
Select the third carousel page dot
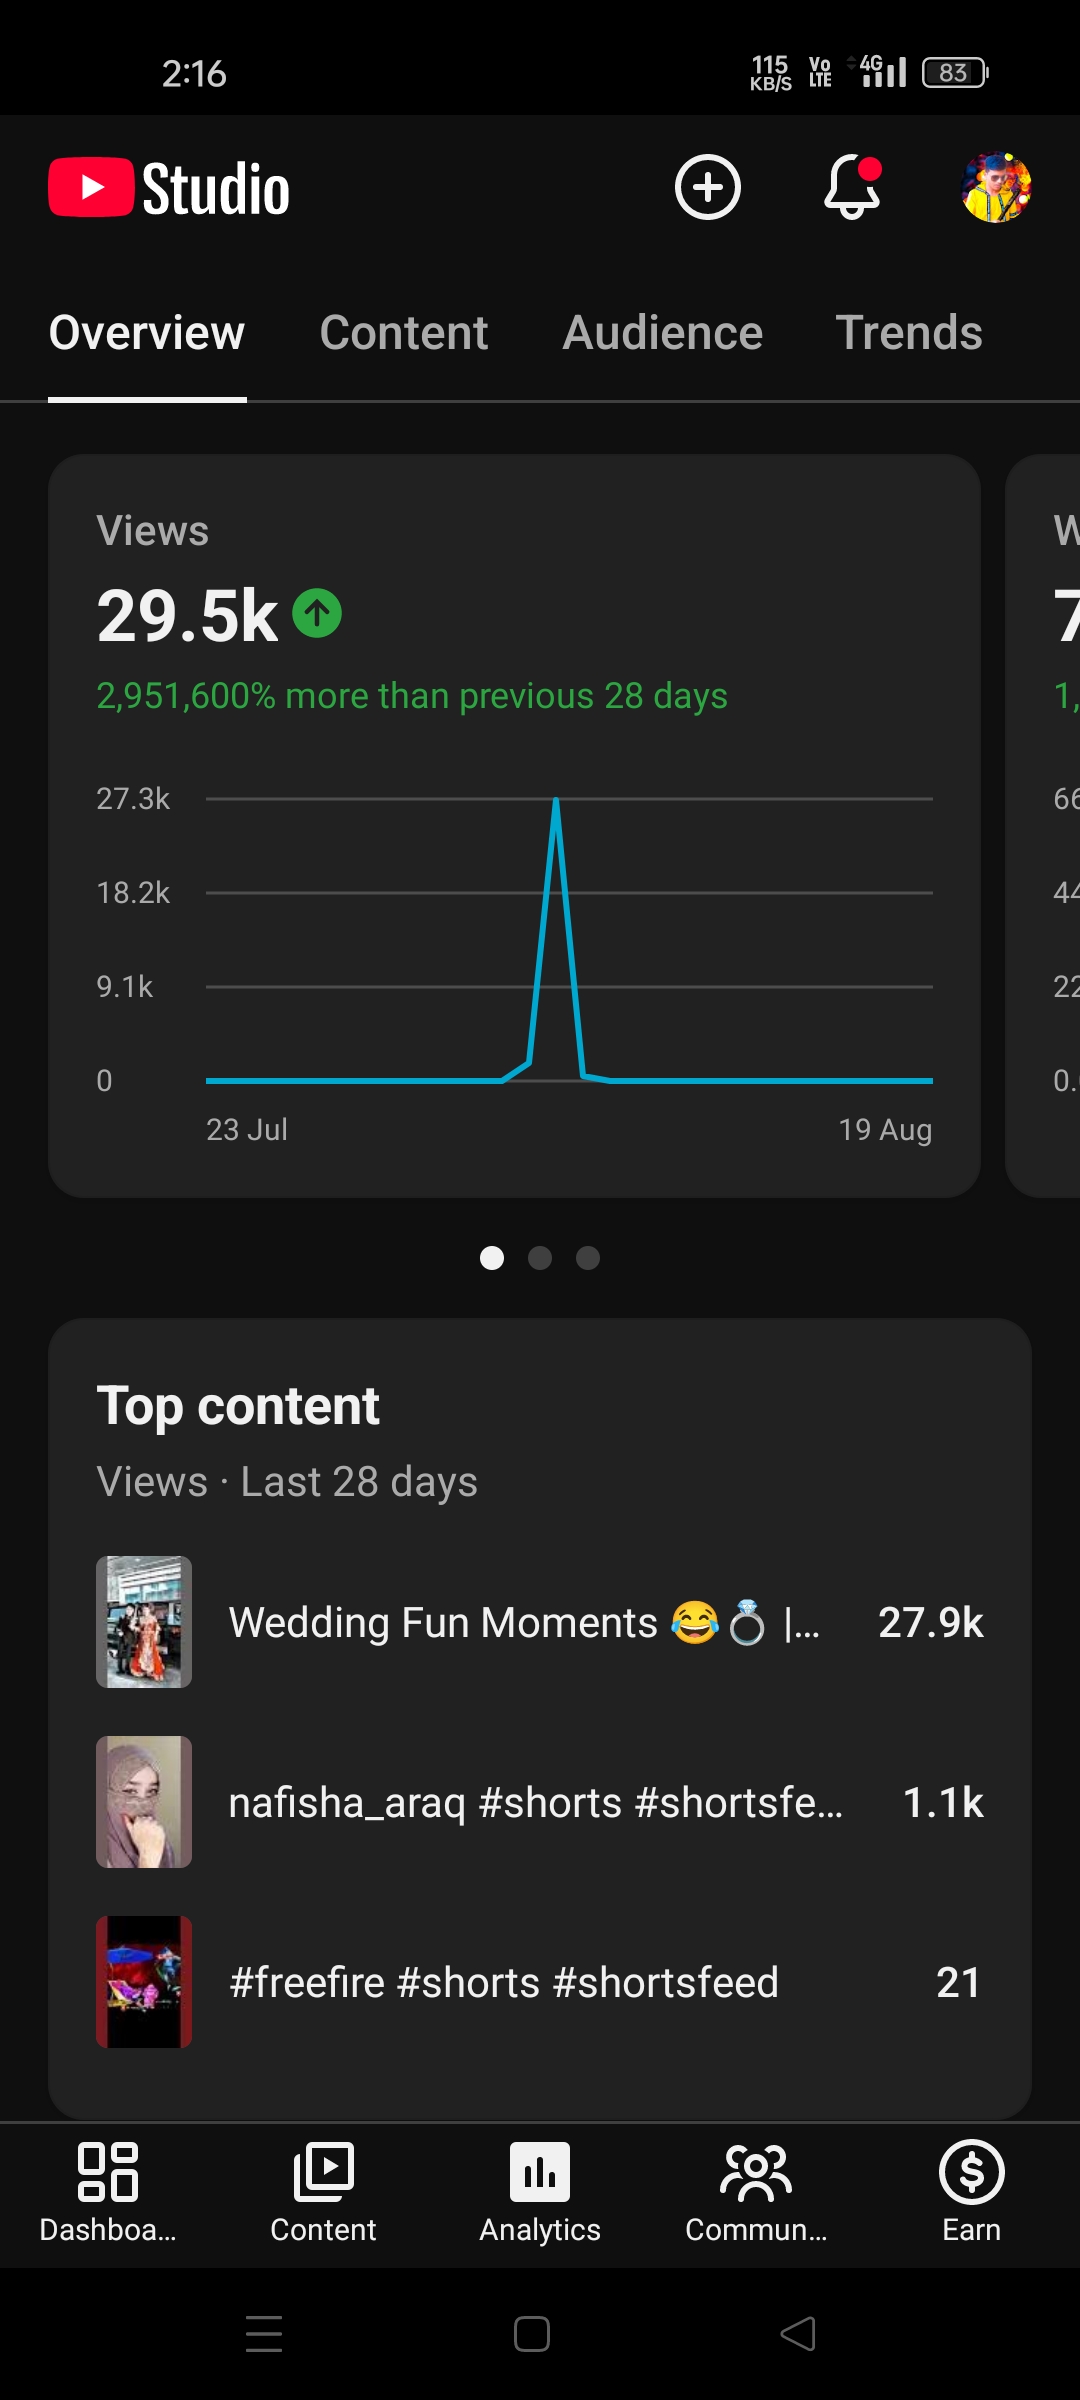coord(588,1258)
